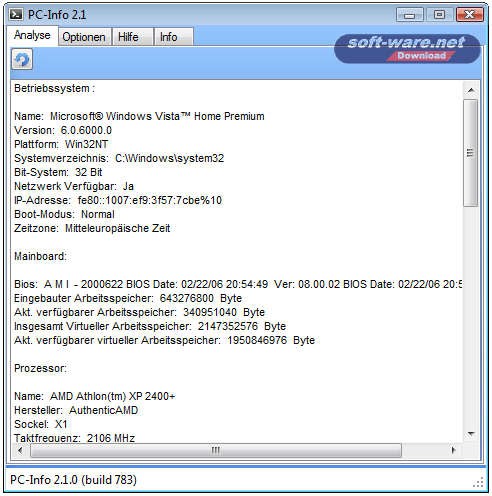Viewport: 492px width, 496px height.
Task: Click the 'Hersteller: AuthenticAMD' line
Action: [x=76, y=410]
